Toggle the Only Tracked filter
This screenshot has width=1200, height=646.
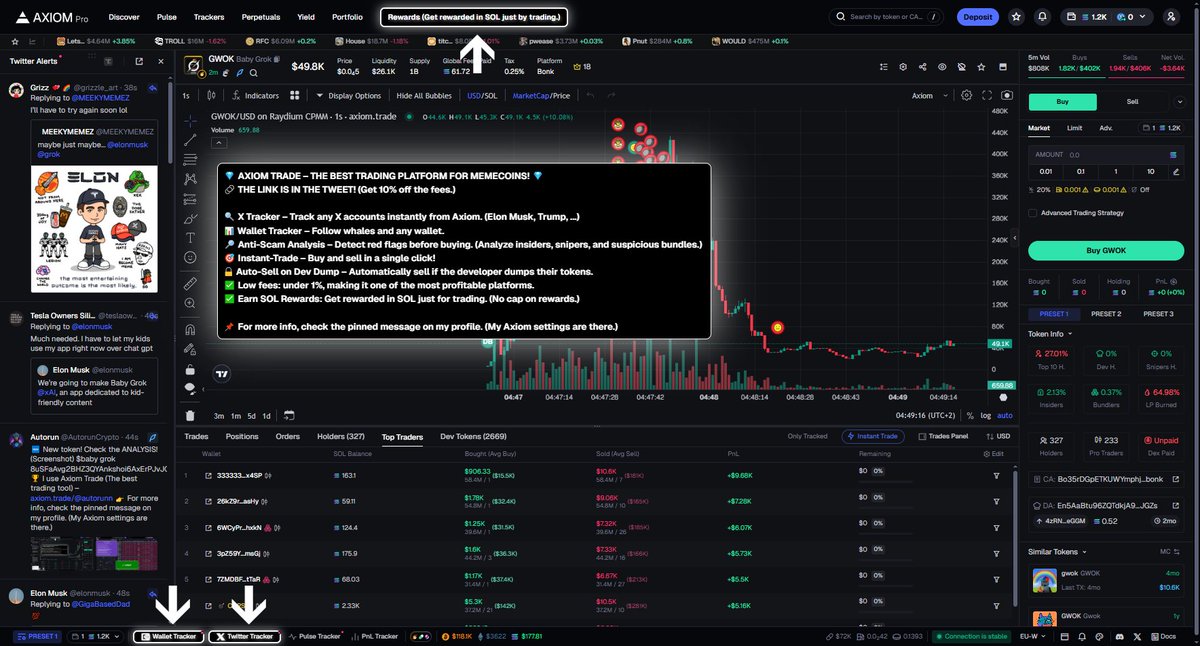click(808, 436)
